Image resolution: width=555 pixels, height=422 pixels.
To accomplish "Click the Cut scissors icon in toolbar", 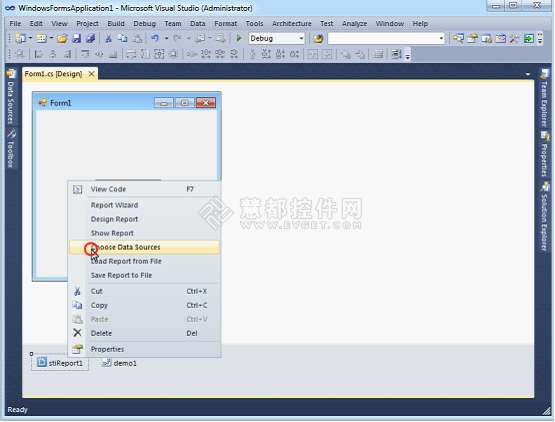I will tap(109, 39).
